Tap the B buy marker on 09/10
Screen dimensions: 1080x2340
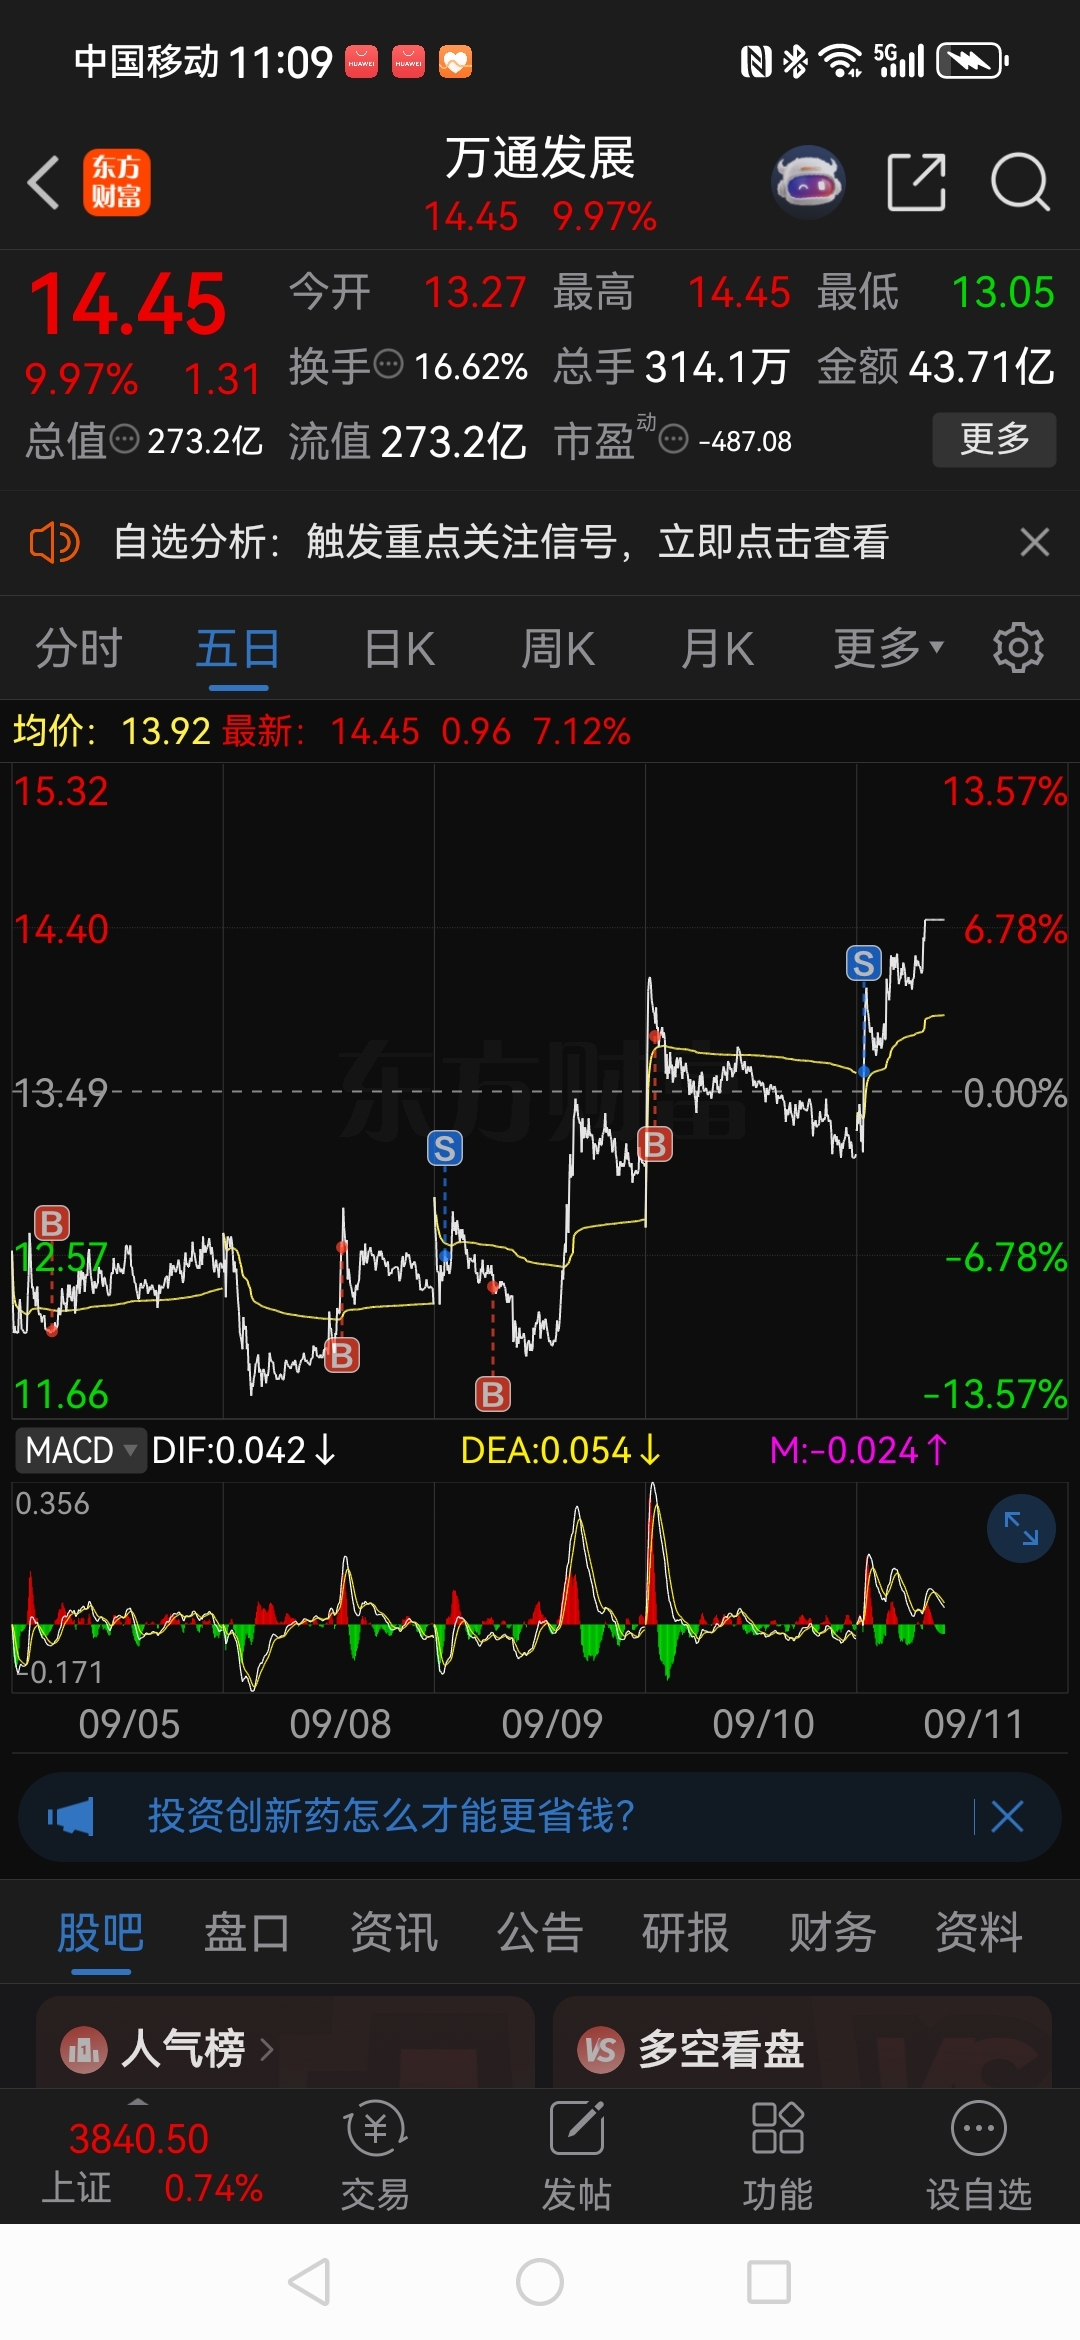pyautogui.click(x=655, y=1144)
